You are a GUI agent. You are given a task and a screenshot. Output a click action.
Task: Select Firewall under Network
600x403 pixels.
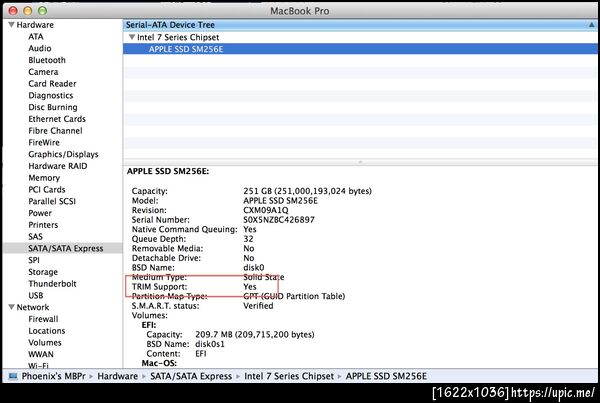[43, 319]
